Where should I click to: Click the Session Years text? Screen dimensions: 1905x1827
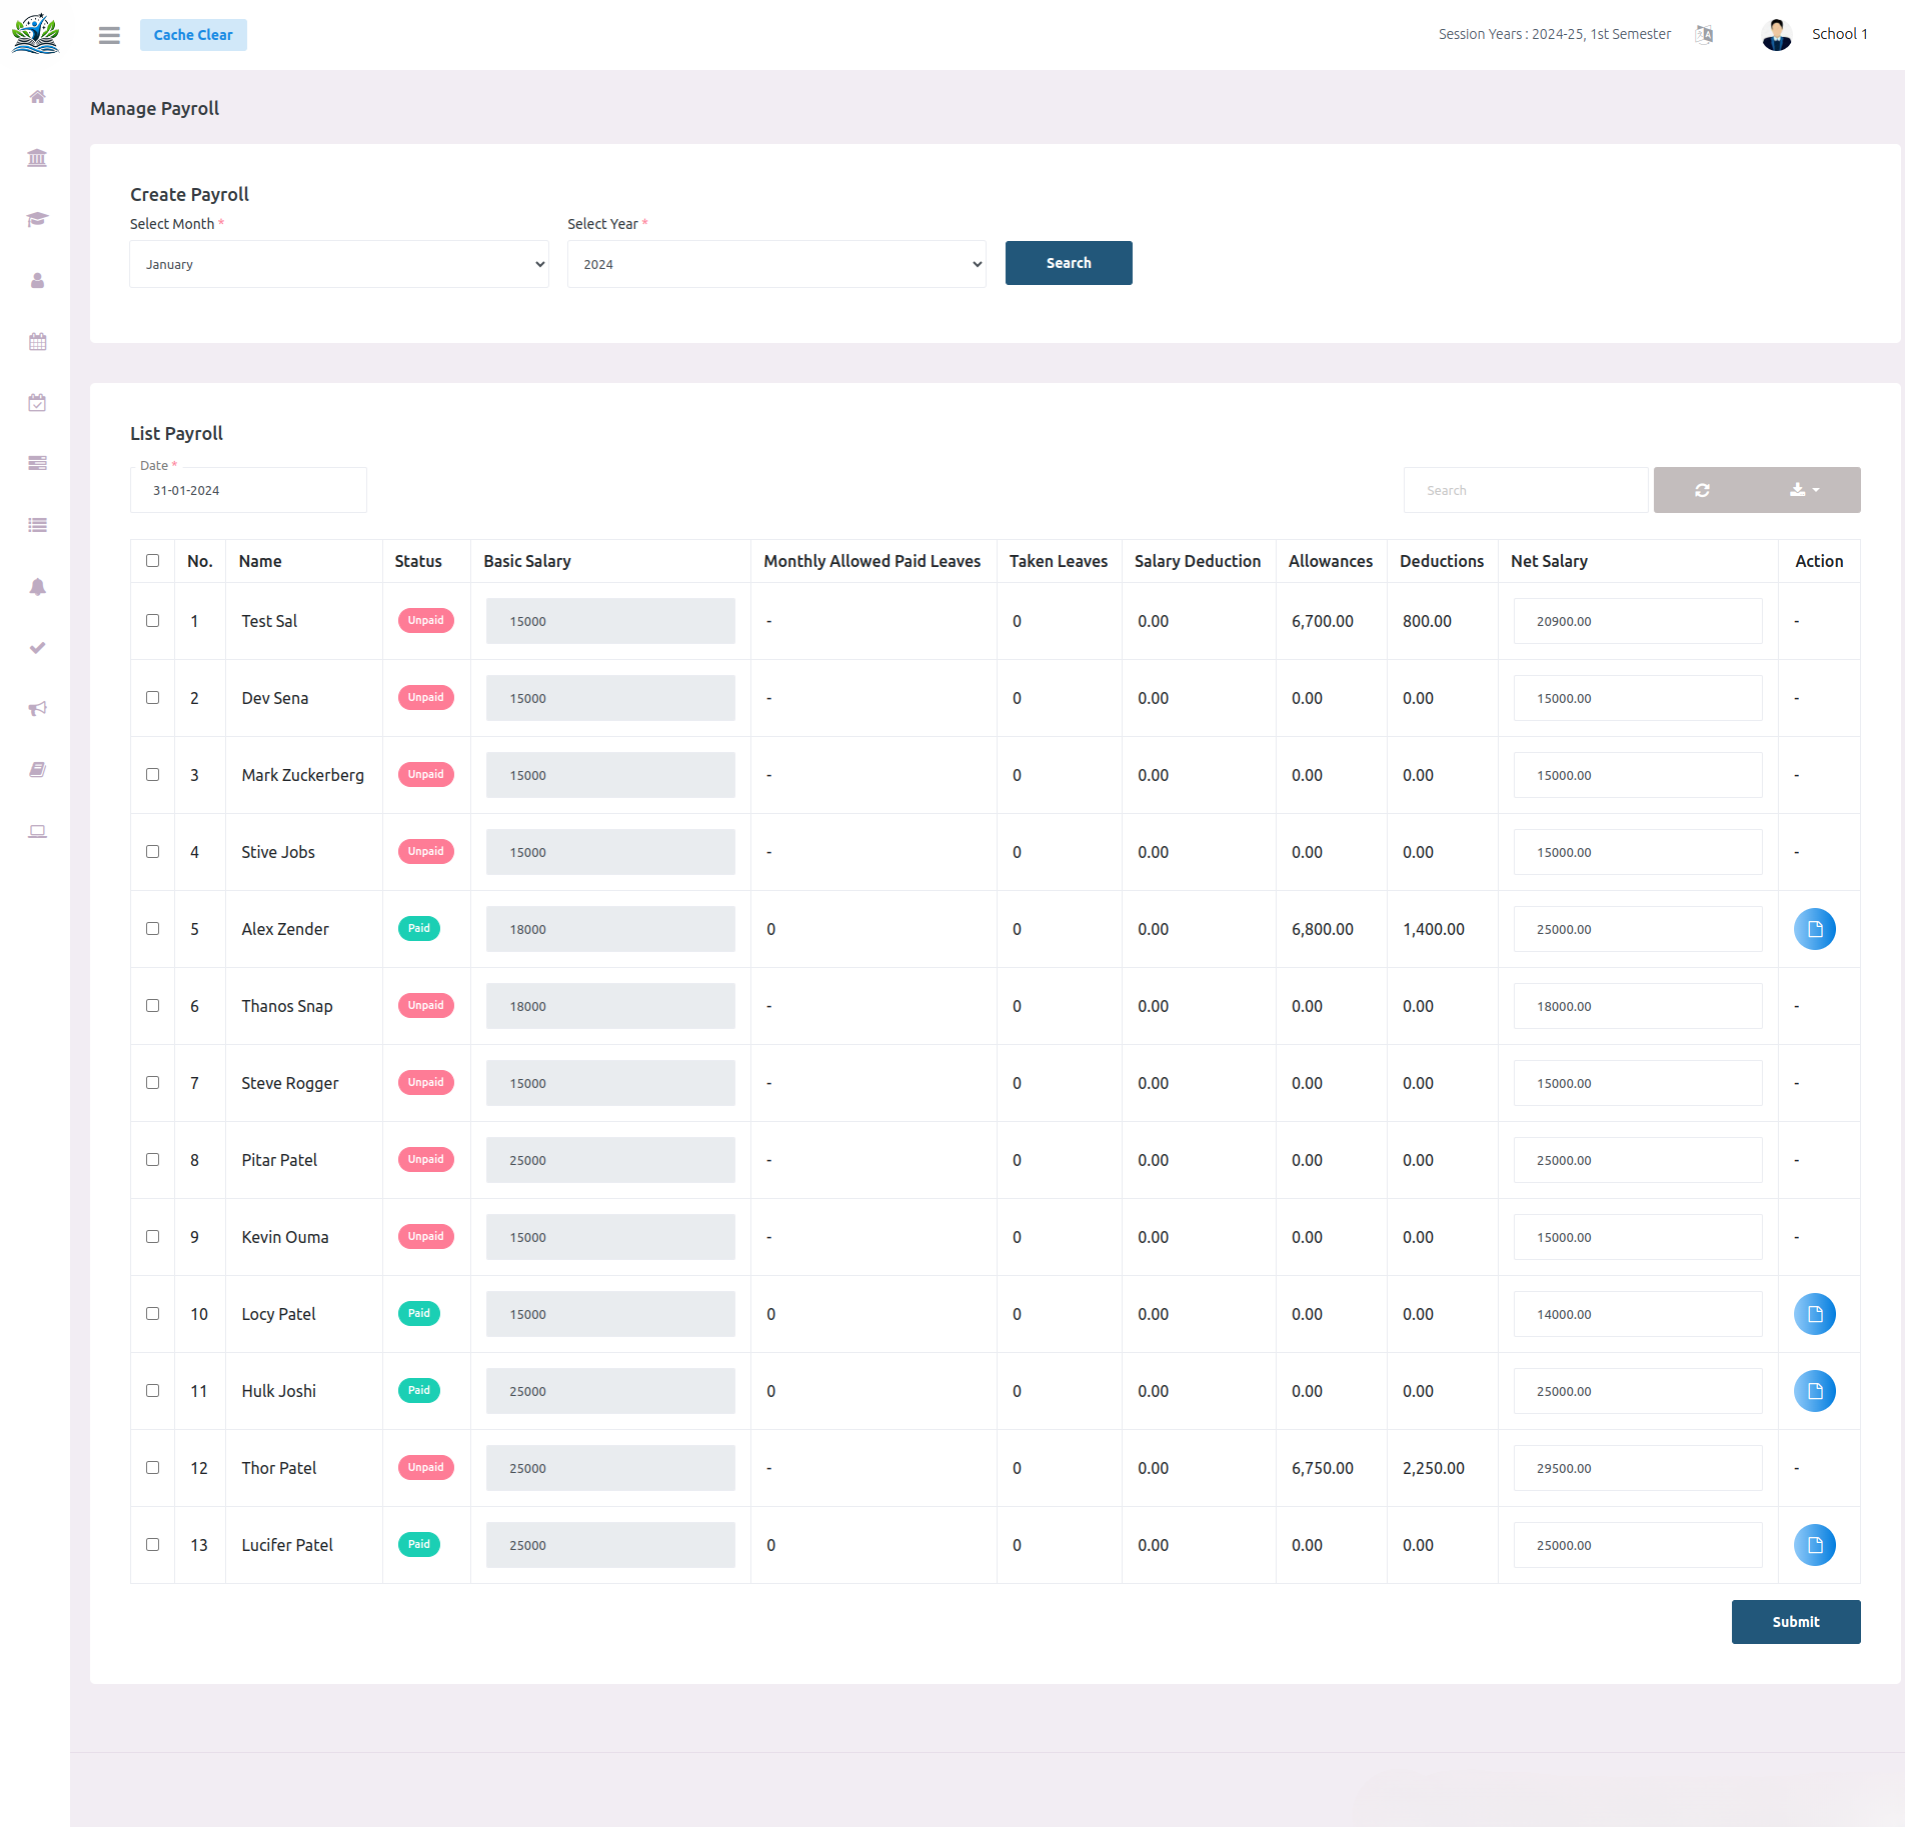coord(1554,34)
